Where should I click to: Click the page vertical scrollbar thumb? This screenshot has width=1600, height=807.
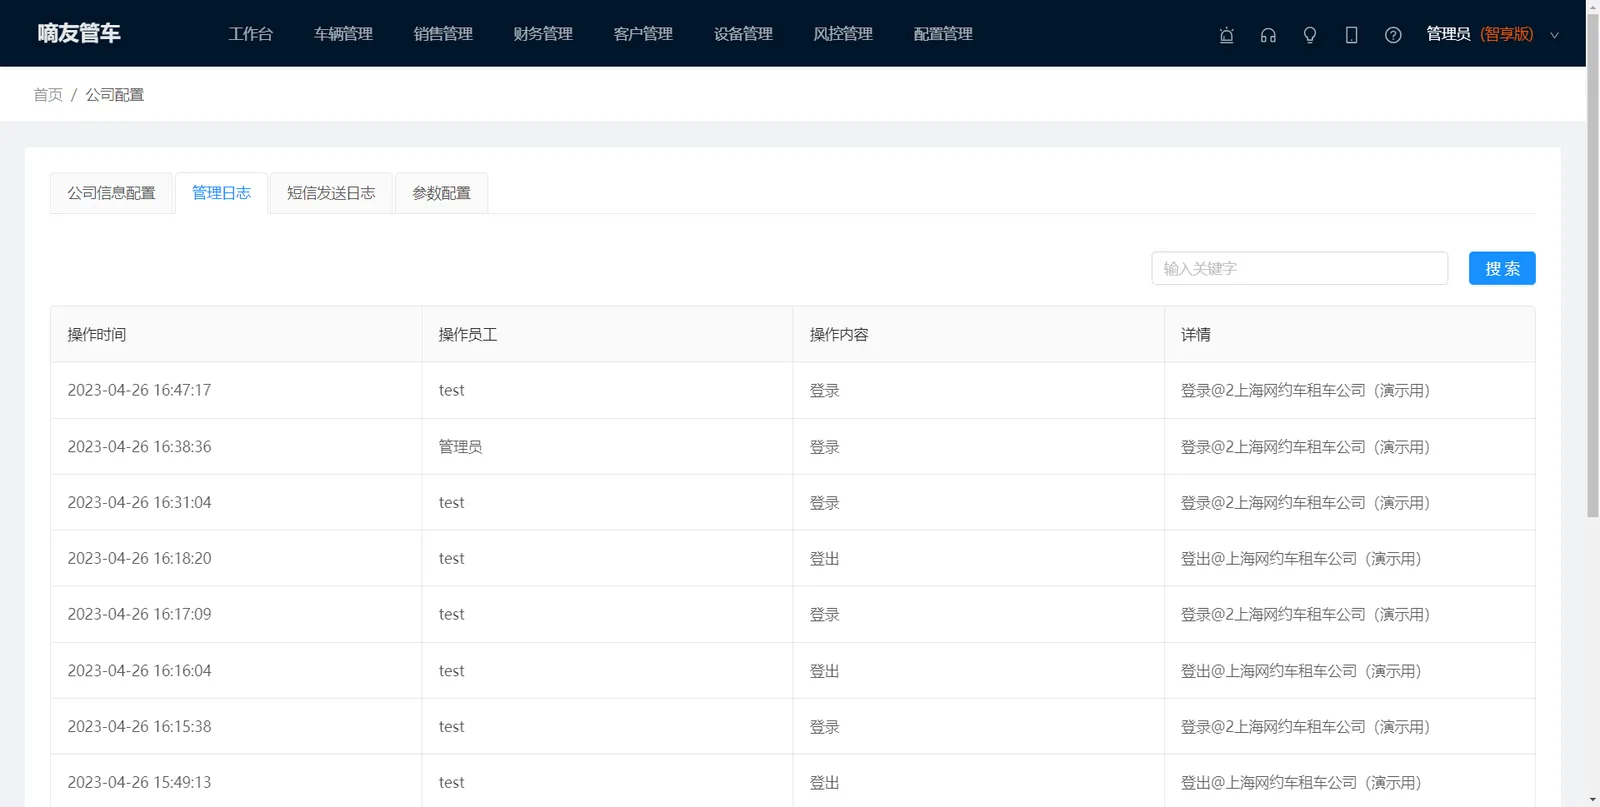tap(1593, 266)
